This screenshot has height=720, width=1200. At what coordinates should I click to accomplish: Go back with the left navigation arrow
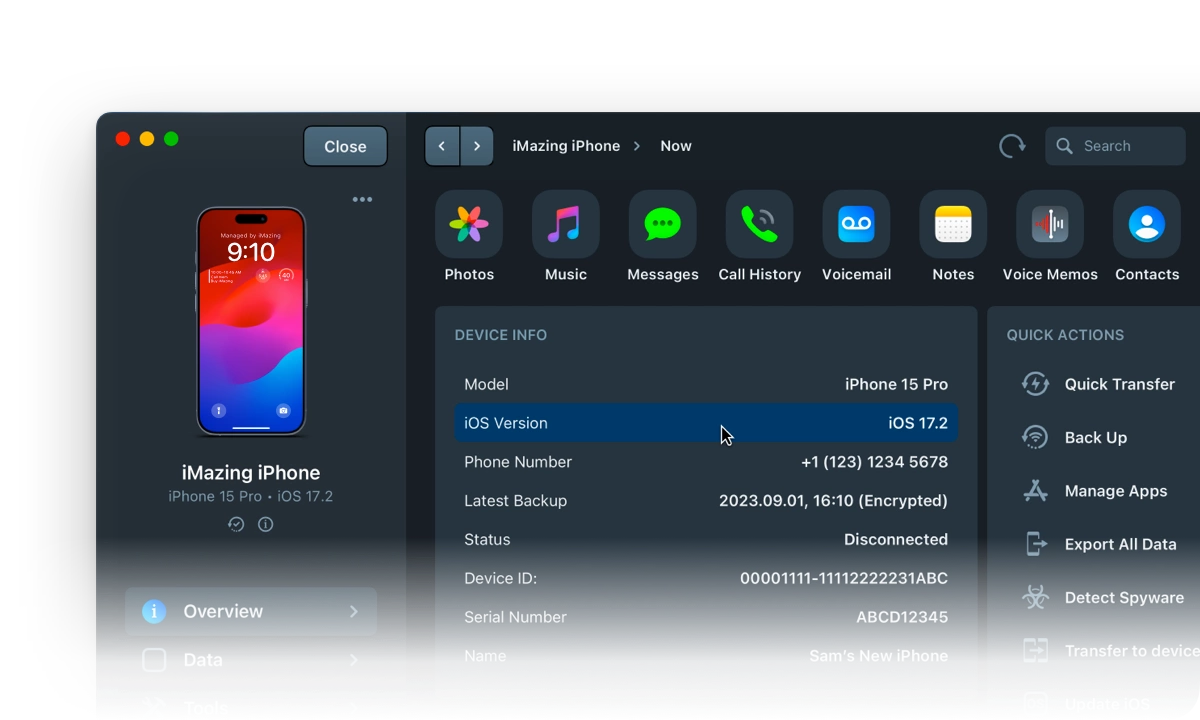pos(442,146)
